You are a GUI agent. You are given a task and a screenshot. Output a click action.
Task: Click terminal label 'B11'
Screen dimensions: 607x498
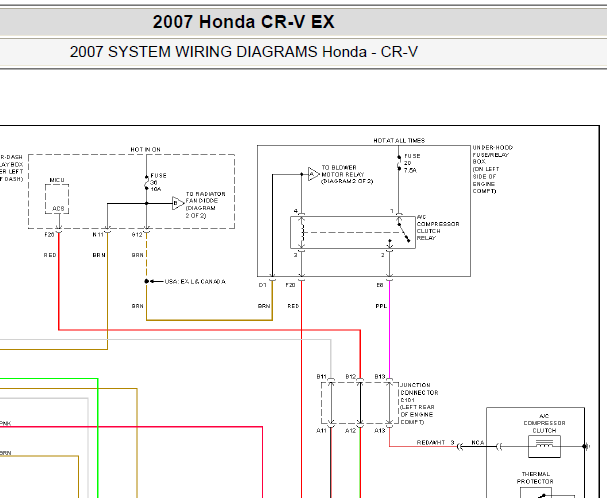point(322,376)
